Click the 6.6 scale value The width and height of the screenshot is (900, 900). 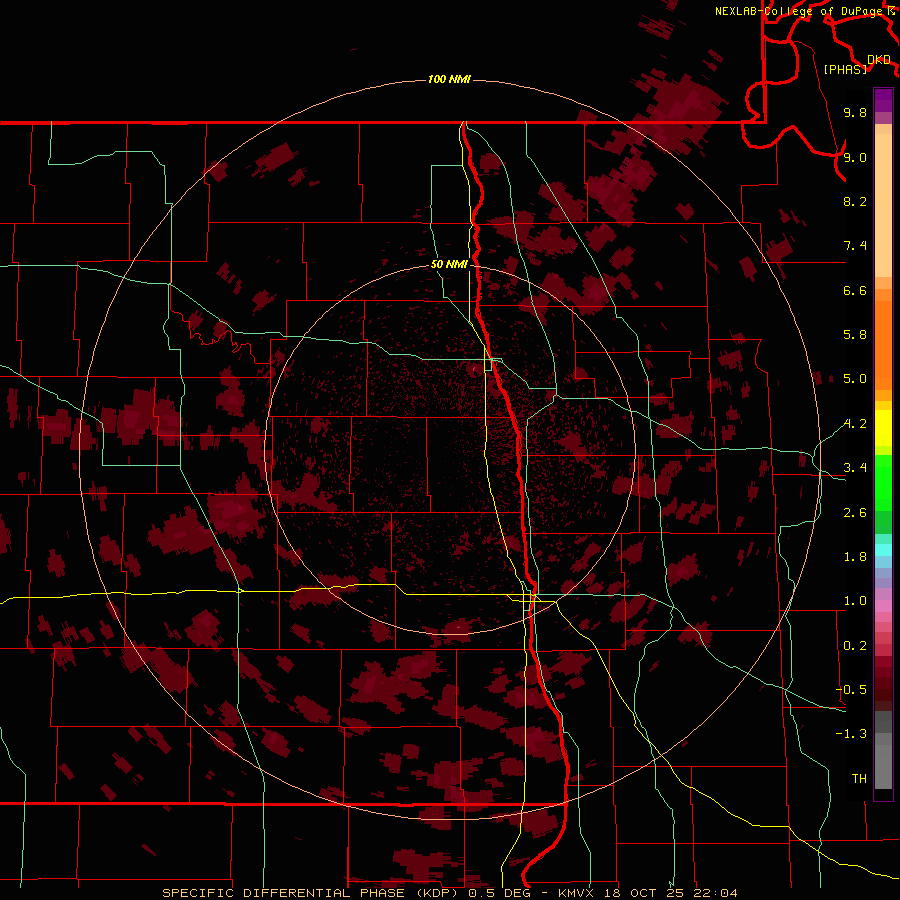[855, 290]
